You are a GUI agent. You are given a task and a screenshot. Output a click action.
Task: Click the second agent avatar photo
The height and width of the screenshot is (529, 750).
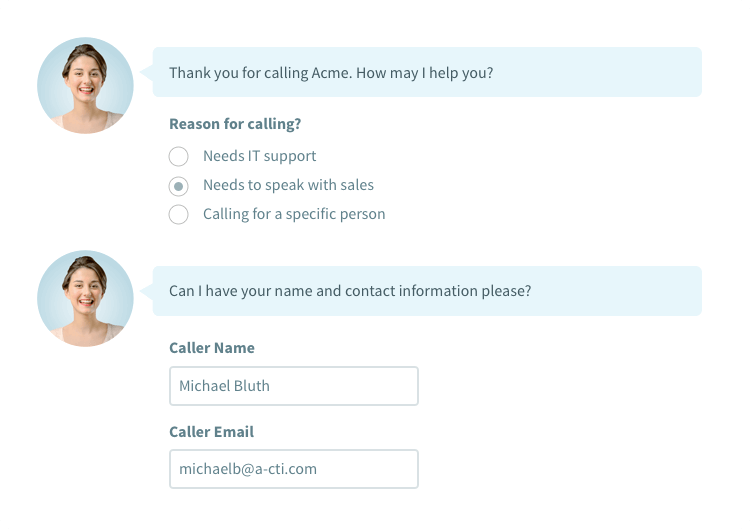[x=85, y=299]
